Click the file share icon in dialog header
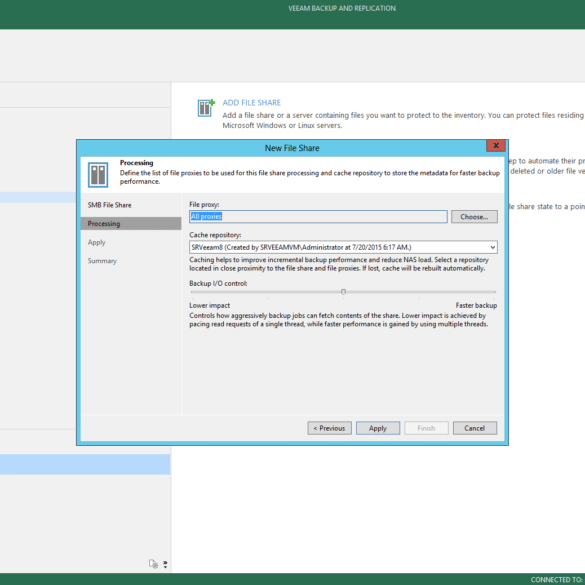The width and height of the screenshot is (585, 585). [98, 175]
